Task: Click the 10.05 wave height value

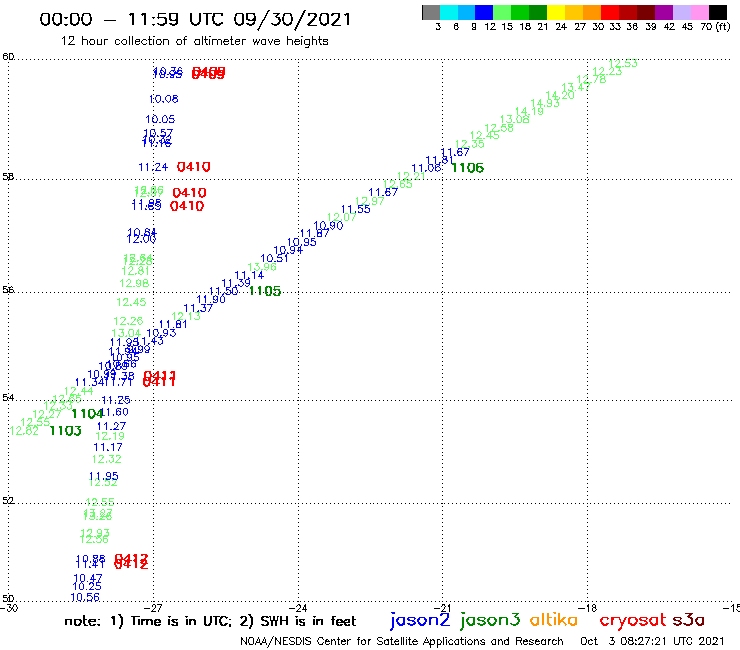Action: click(160, 119)
